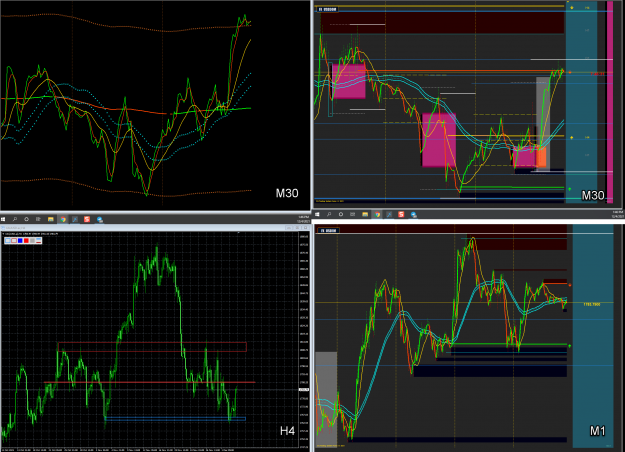Open File Explorer in taskbar above M1 chart
This screenshot has width=625, height=452.
(365, 214)
